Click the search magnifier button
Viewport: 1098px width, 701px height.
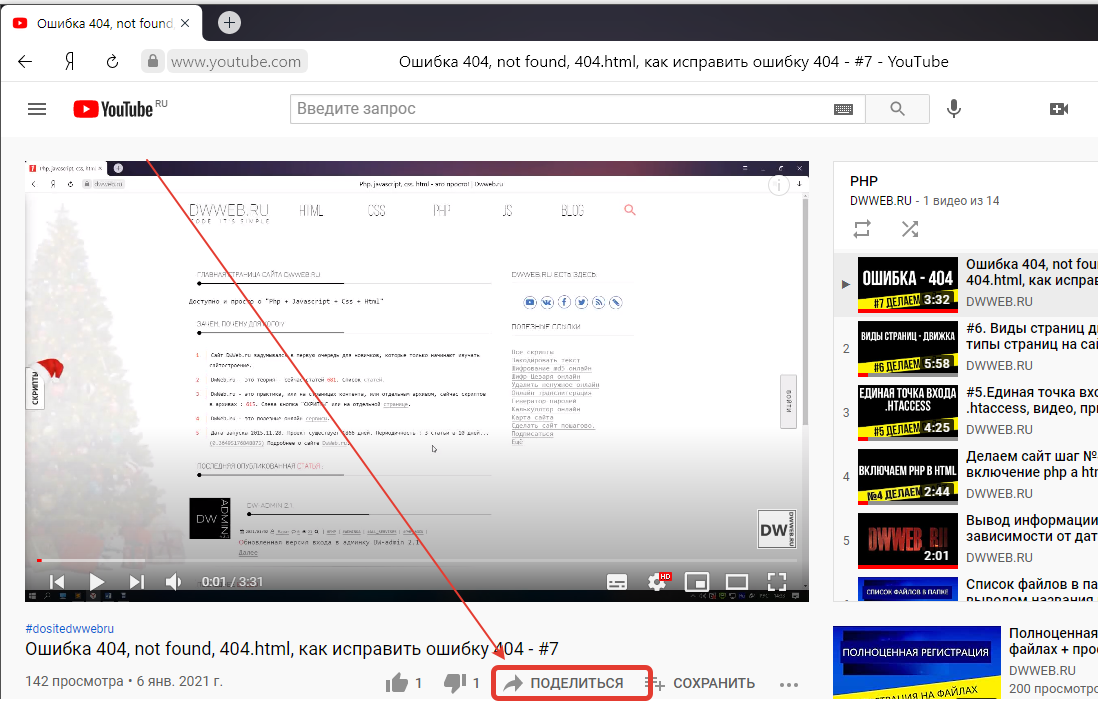[x=897, y=109]
